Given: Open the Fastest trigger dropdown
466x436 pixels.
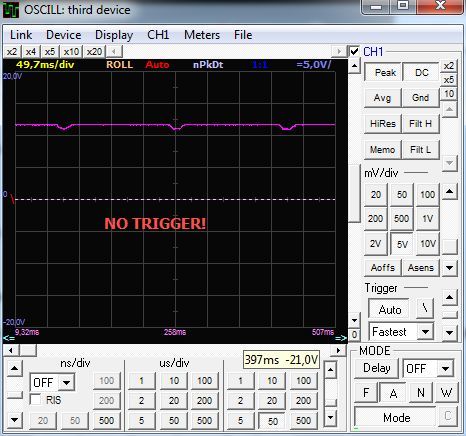Looking at the screenshot, I should coord(425,332).
